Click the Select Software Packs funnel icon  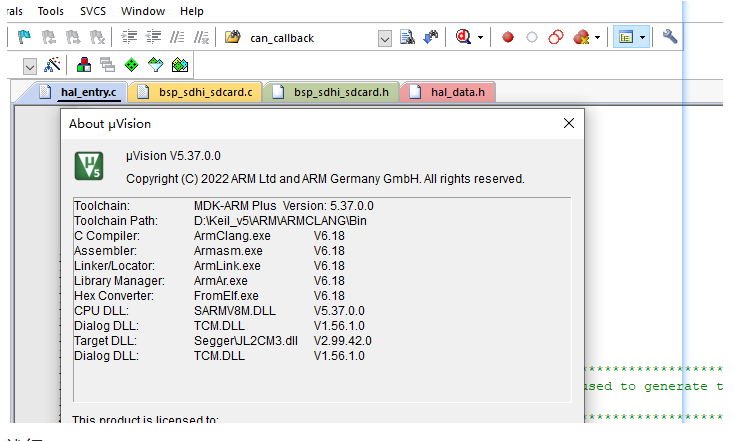155,65
